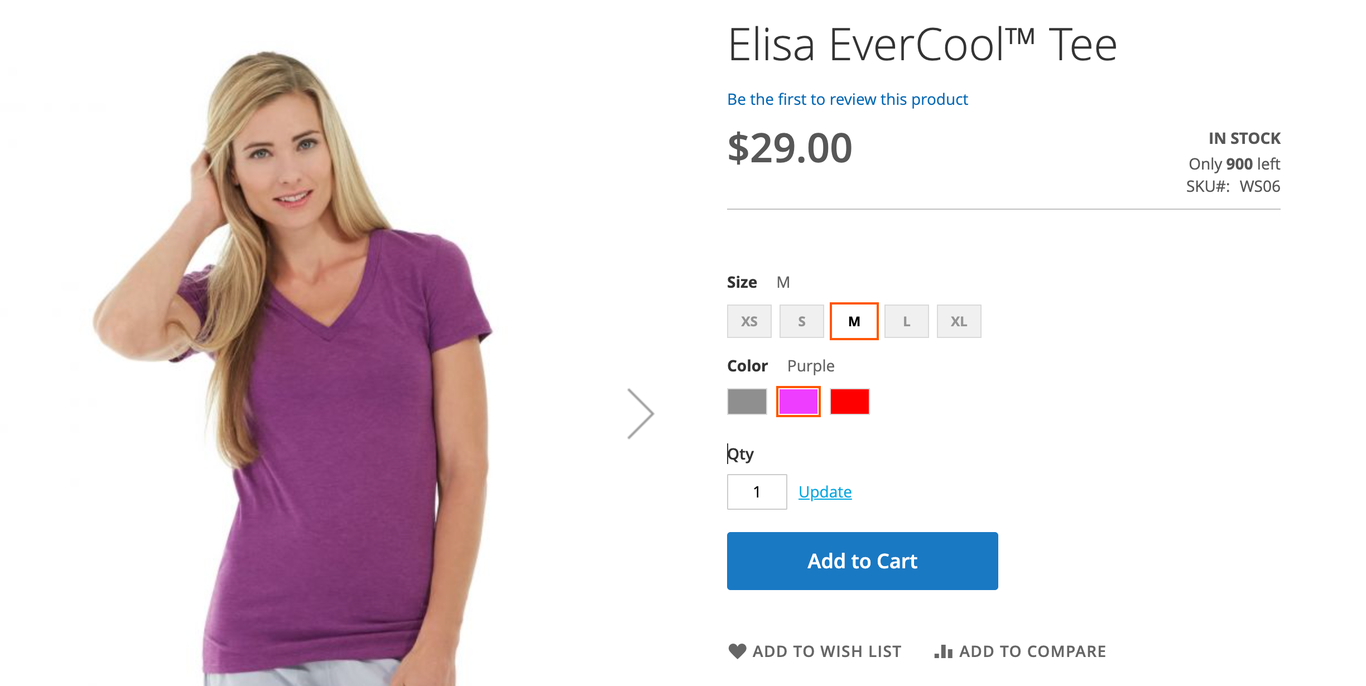
Task: Click the Add to Cart button
Action: [862, 561]
